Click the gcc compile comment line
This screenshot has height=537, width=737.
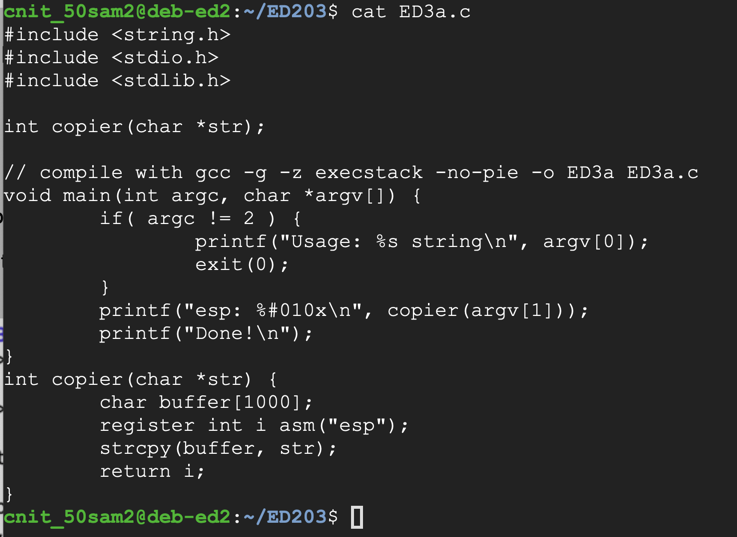(351, 173)
